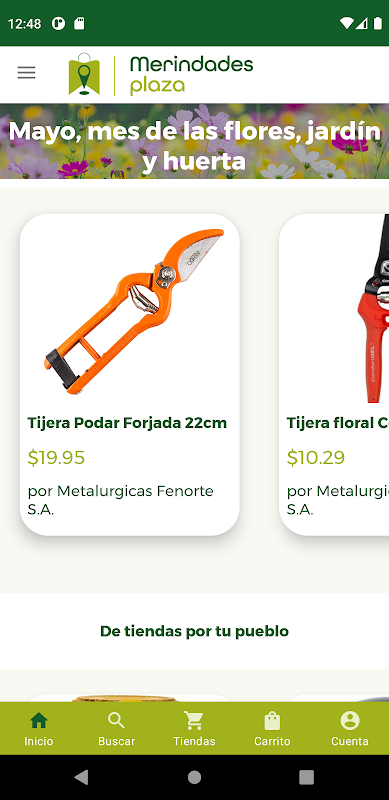Tap the Merindades Plaza logo
This screenshot has width=389, height=800.
(161, 74)
